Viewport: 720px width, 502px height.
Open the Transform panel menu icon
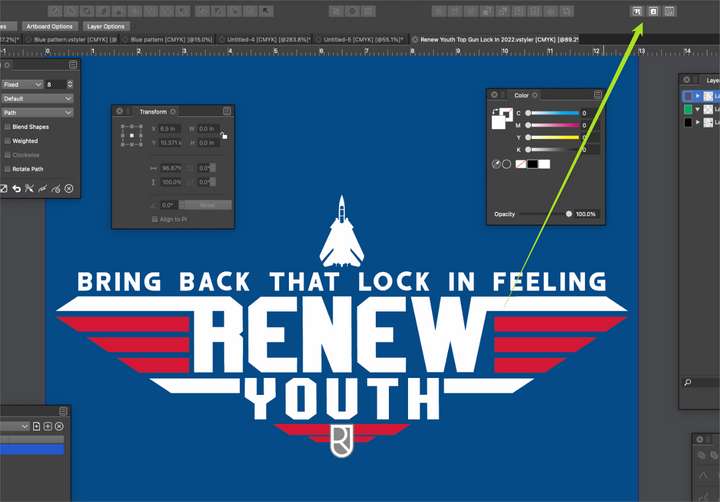pos(227,111)
